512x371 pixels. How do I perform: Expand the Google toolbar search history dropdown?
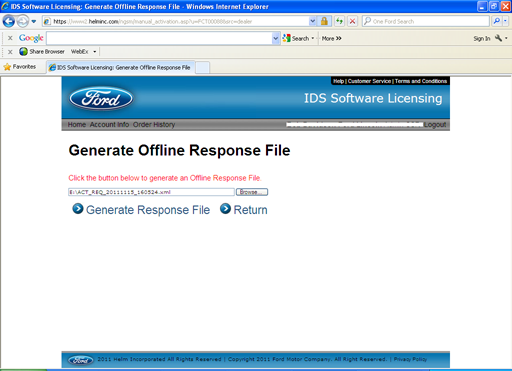276,38
